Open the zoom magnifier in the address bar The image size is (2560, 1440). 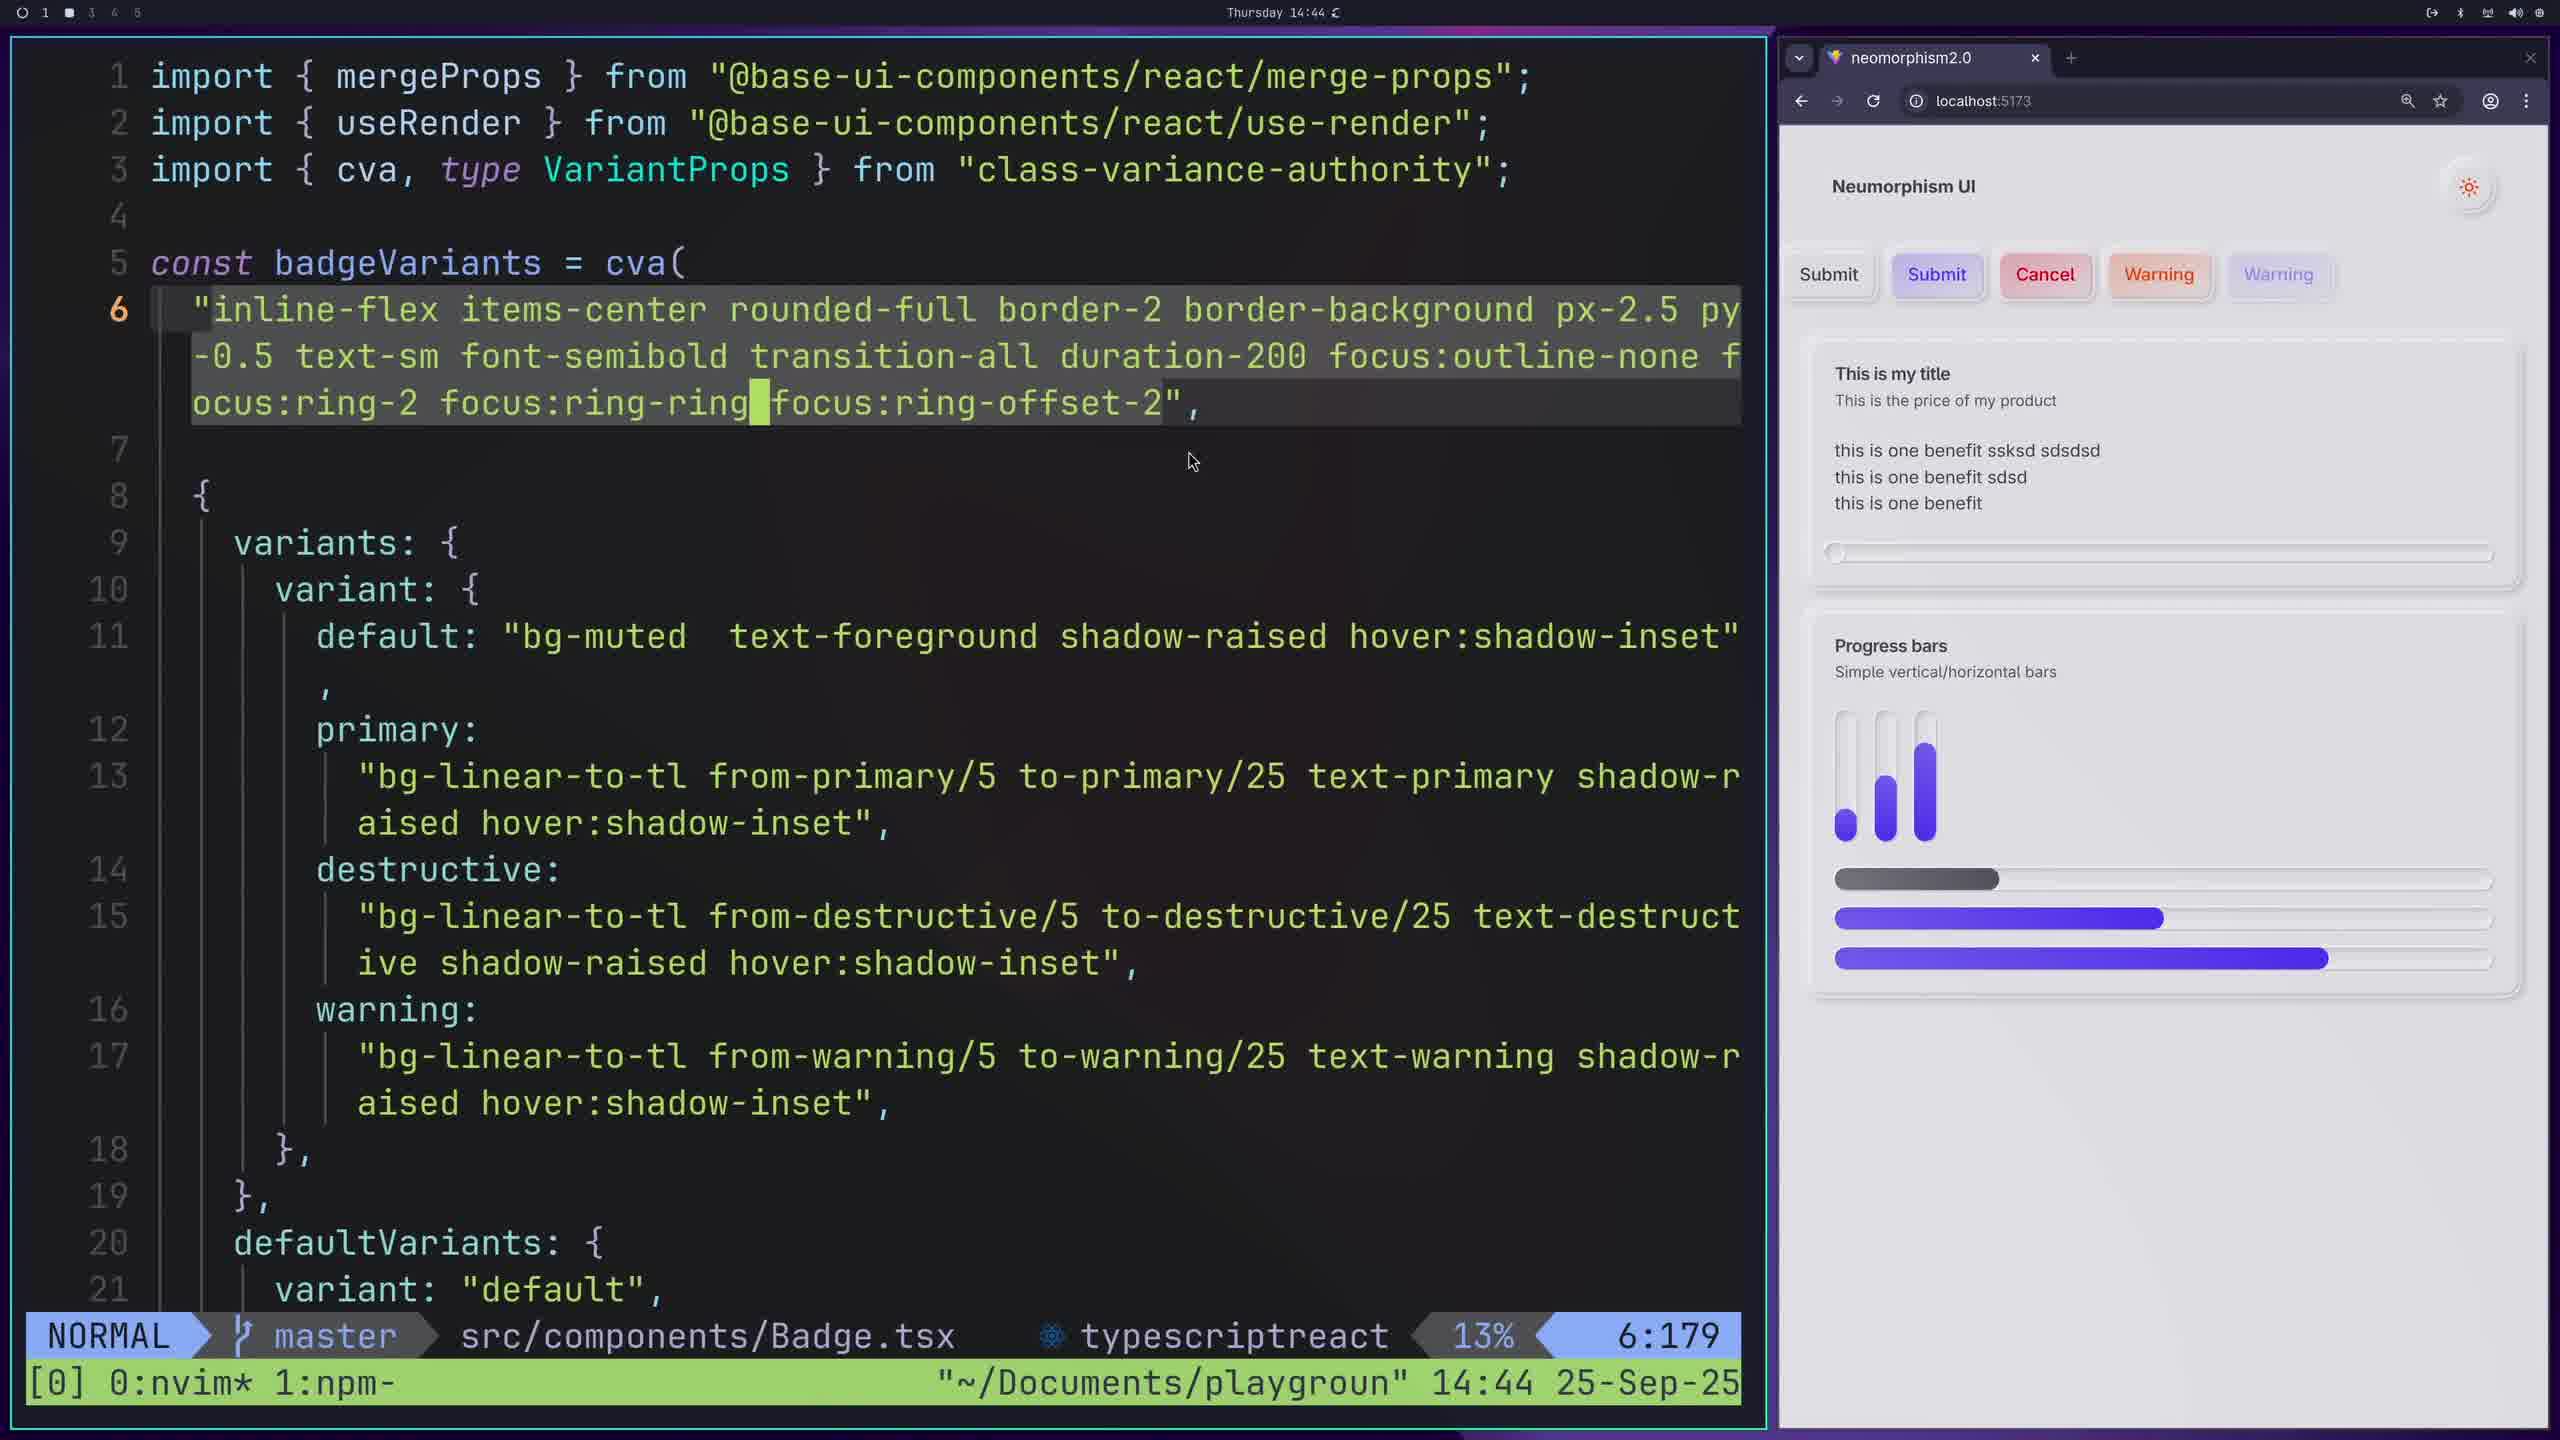pyautogui.click(x=2407, y=101)
